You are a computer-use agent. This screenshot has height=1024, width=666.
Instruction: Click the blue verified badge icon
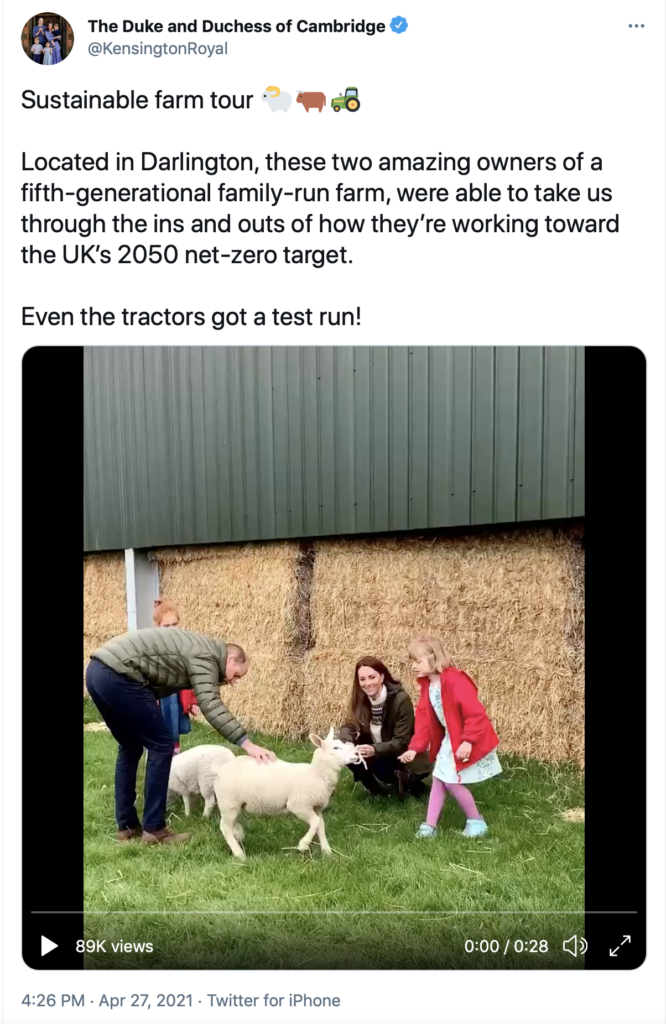399,25
